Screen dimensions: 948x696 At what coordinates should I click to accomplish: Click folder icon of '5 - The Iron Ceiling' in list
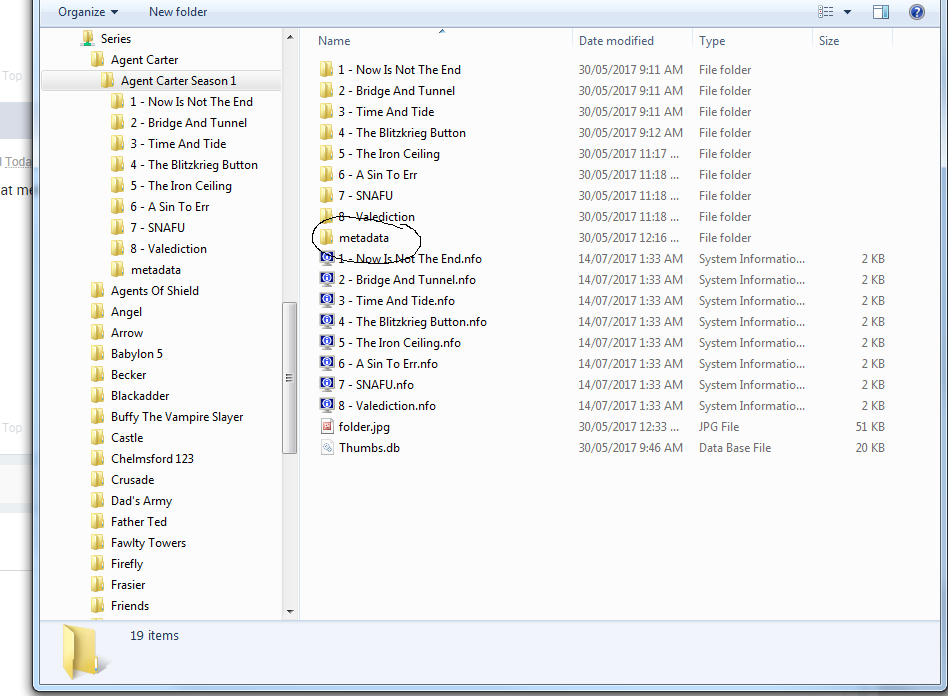click(326, 154)
